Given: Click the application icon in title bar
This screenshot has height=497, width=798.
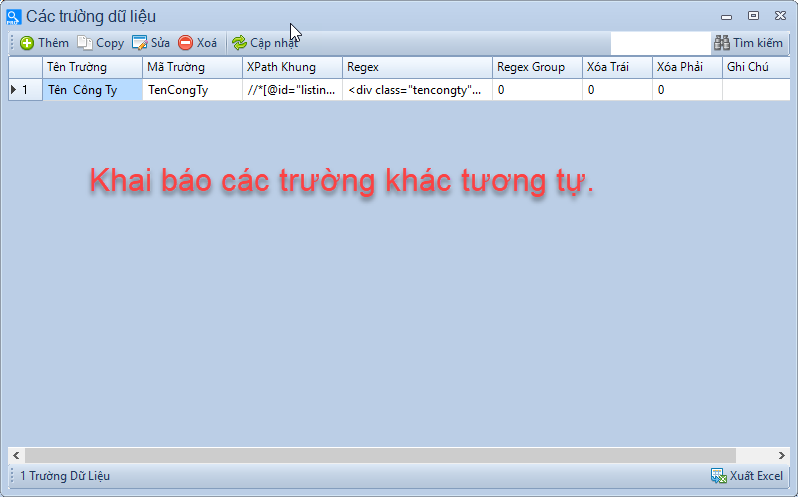Looking at the screenshot, I should pyautogui.click(x=13, y=17).
